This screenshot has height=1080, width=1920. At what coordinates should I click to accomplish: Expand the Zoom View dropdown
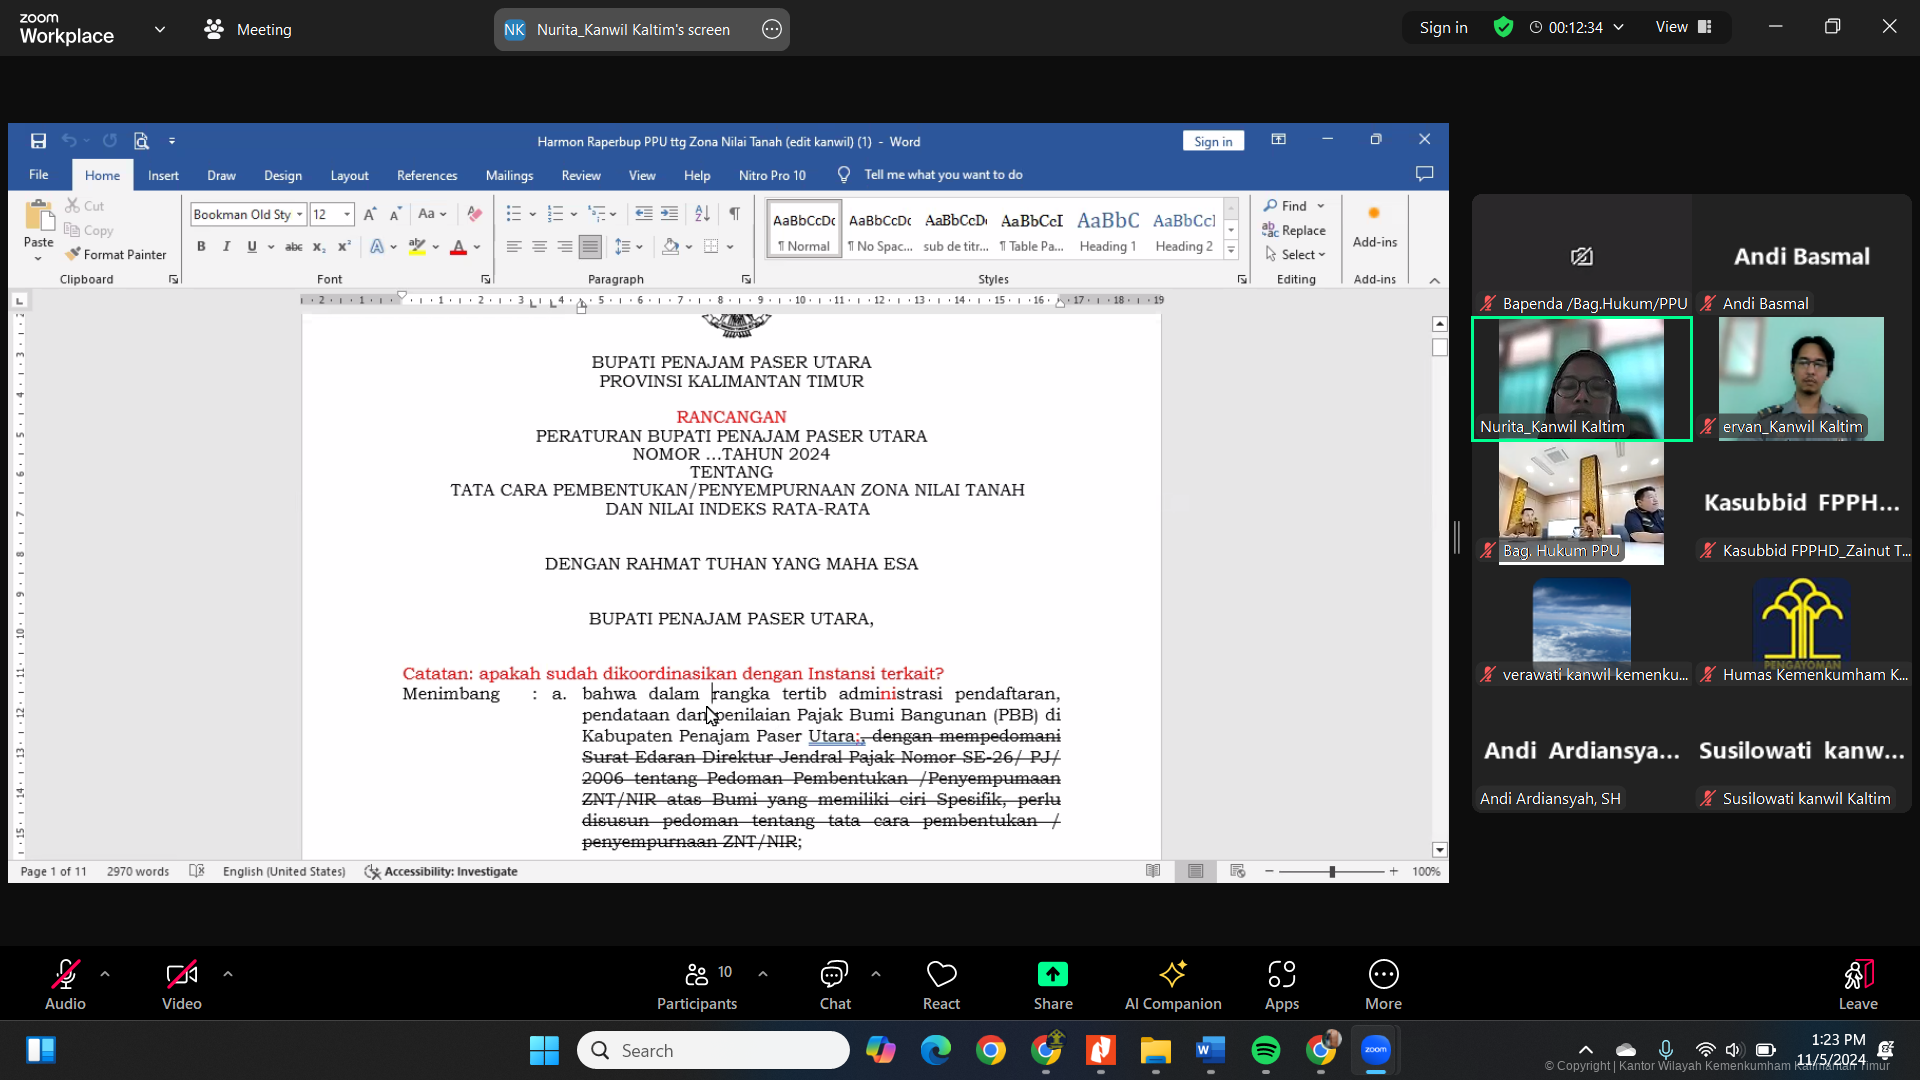[1684, 27]
